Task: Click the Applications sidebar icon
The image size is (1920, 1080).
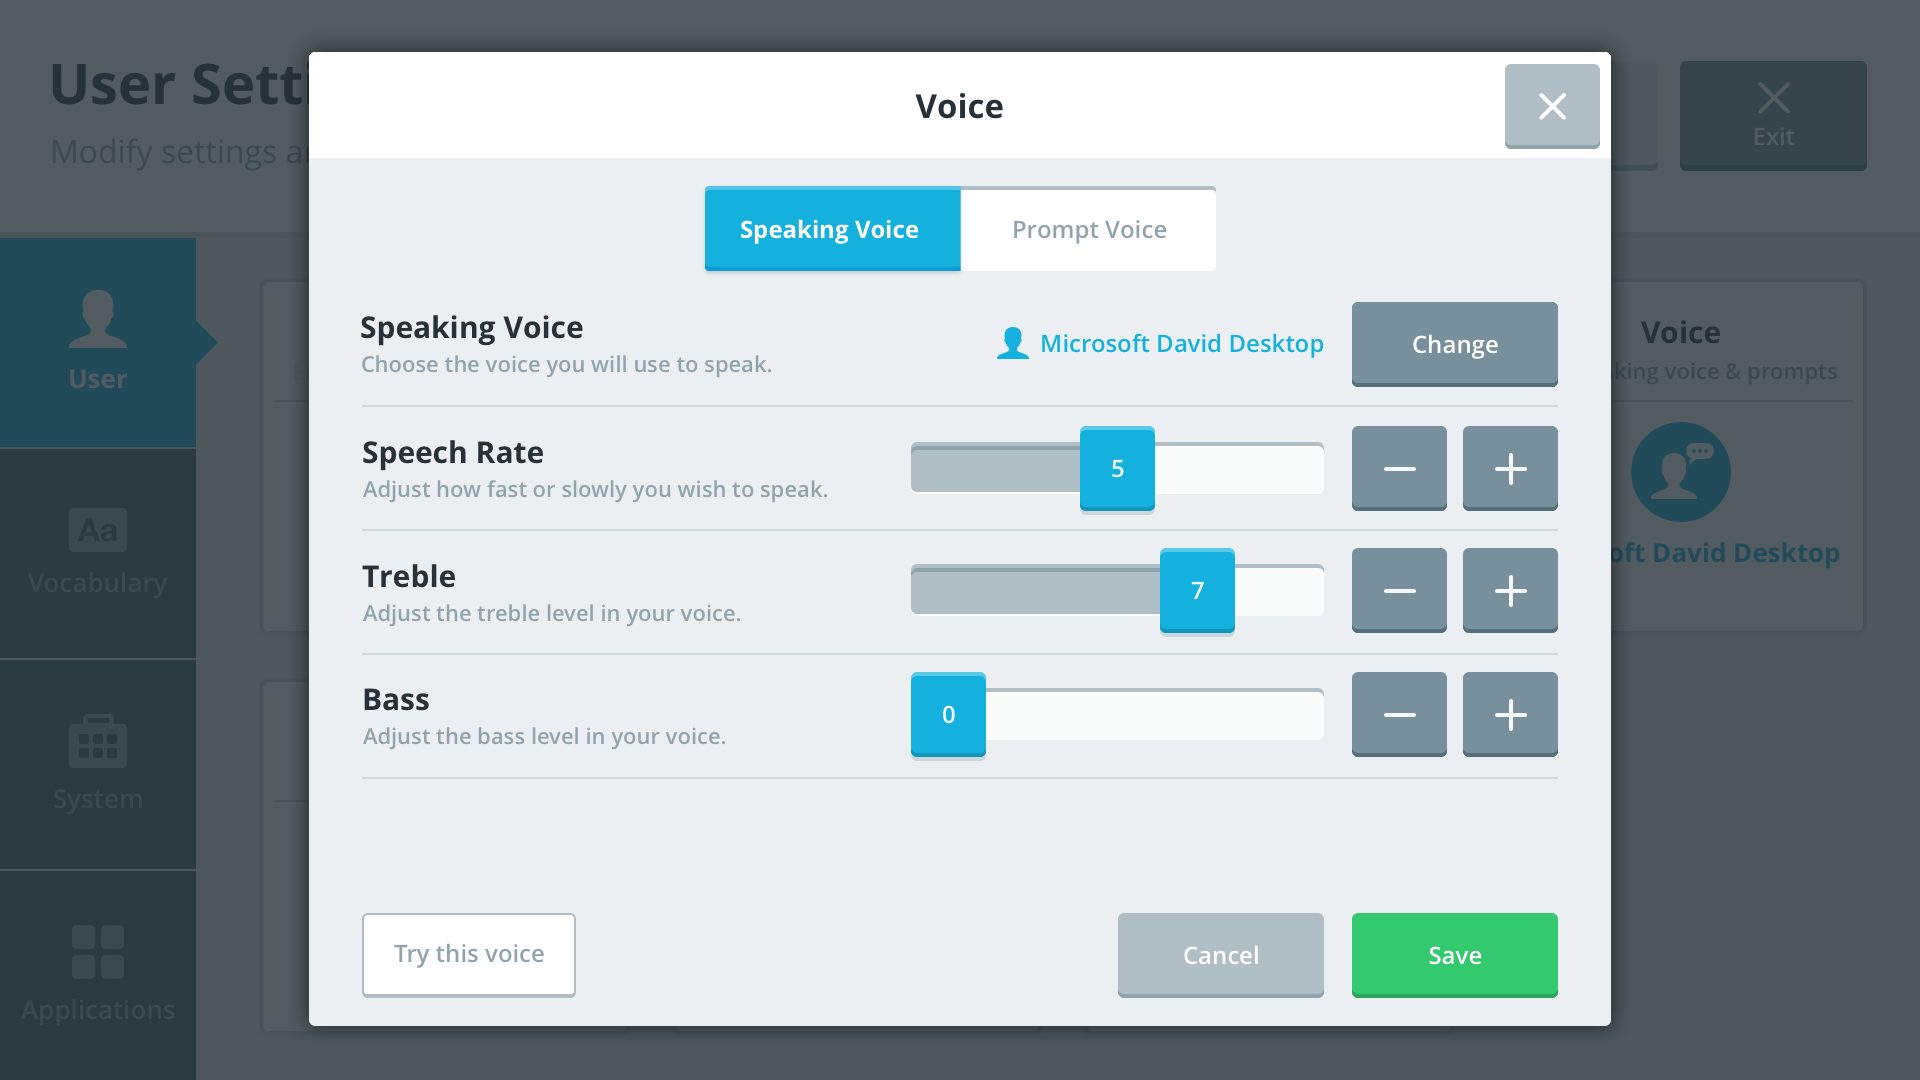Action: point(99,971)
